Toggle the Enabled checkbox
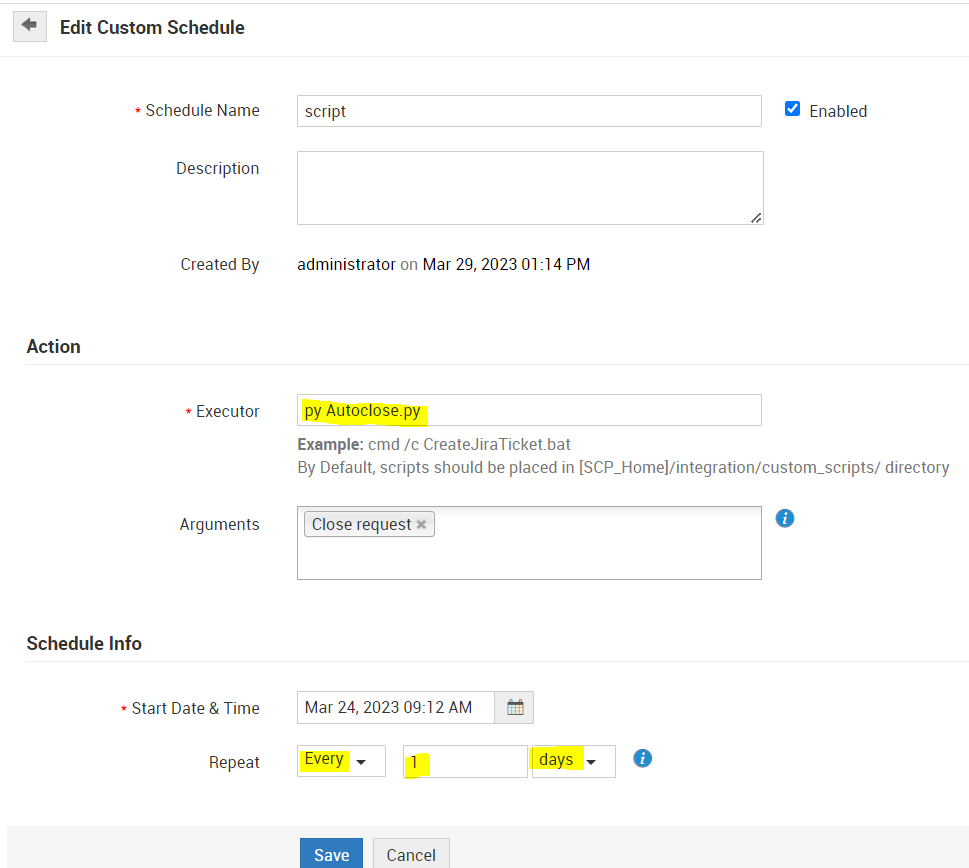 click(792, 109)
